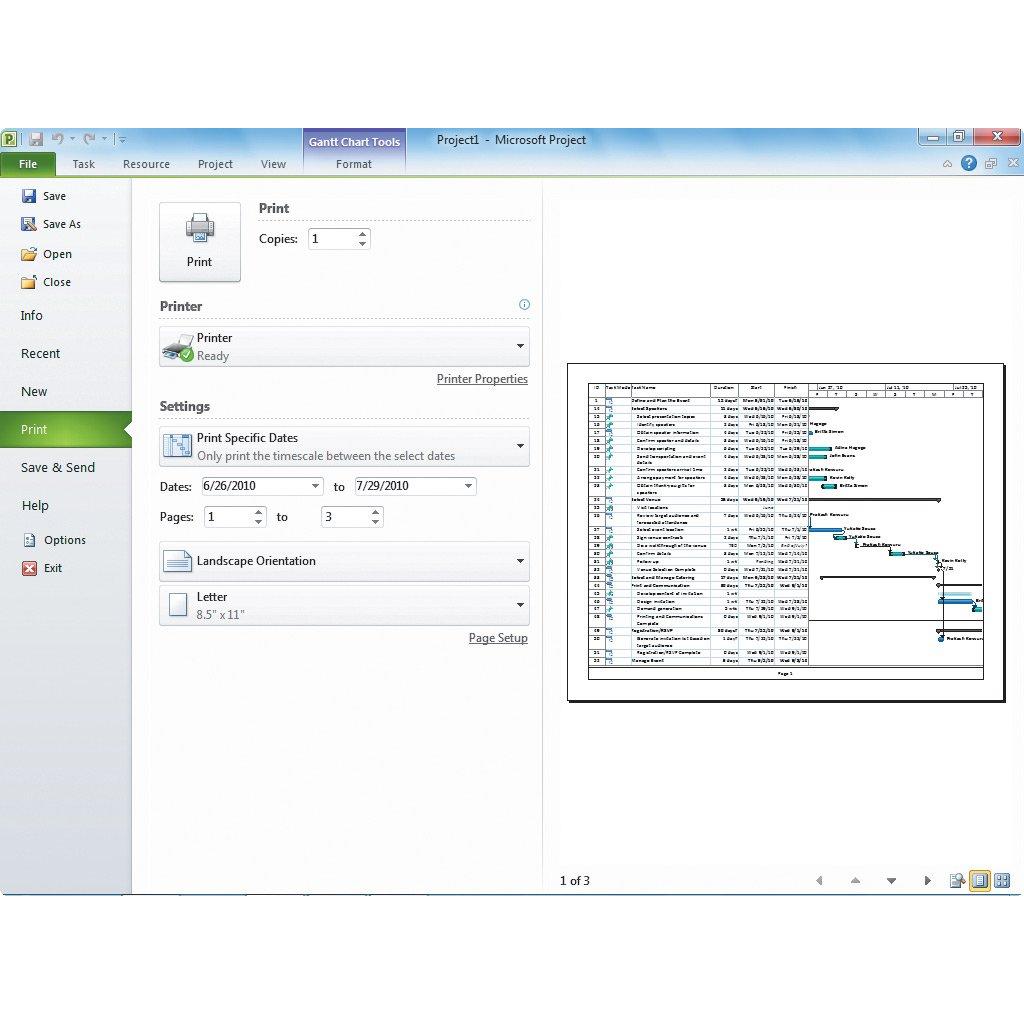This screenshot has height=1024, width=1024.
Task: Close the document with the small X icon
Action: (x=1013, y=163)
